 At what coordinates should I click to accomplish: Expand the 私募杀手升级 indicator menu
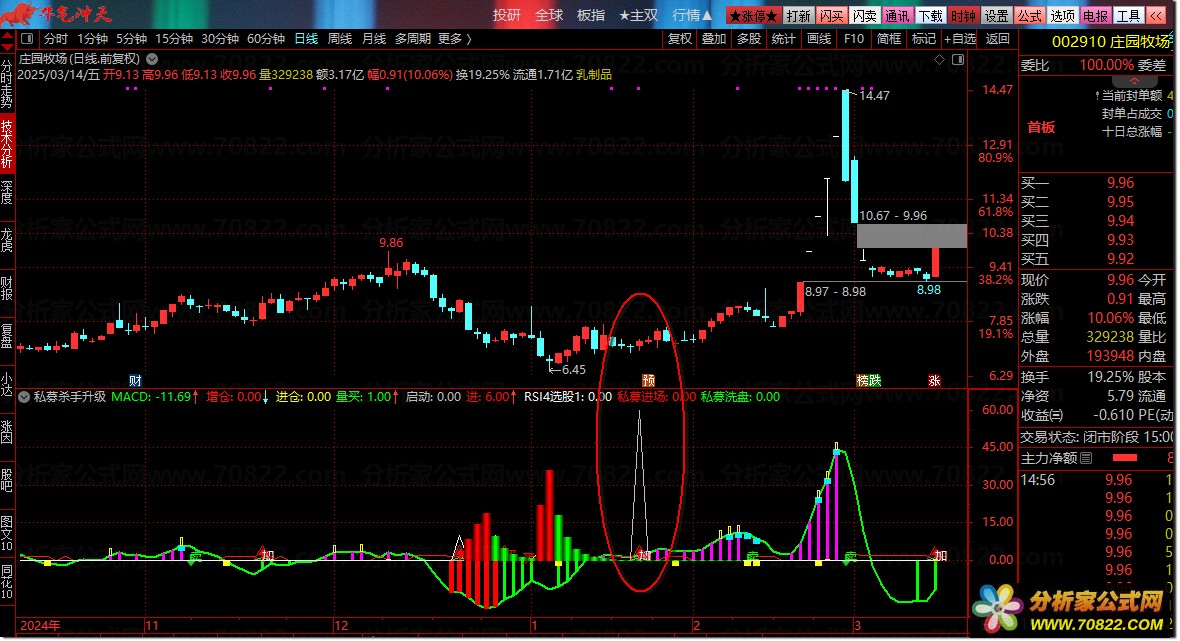(x=26, y=396)
